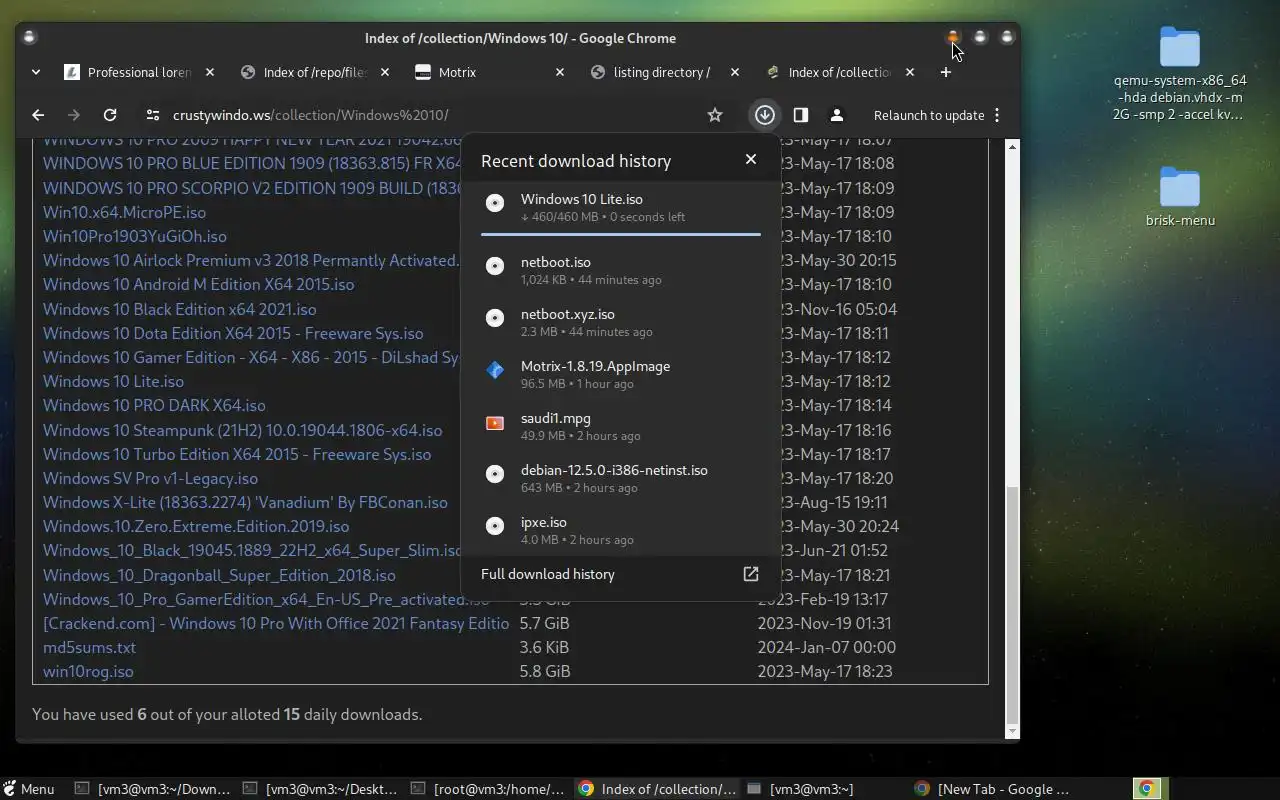Image resolution: width=1280 pixels, height=800 pixels.
Task: Open Windows 10 Lite.iso page link
Action: (x=113, y=381)
